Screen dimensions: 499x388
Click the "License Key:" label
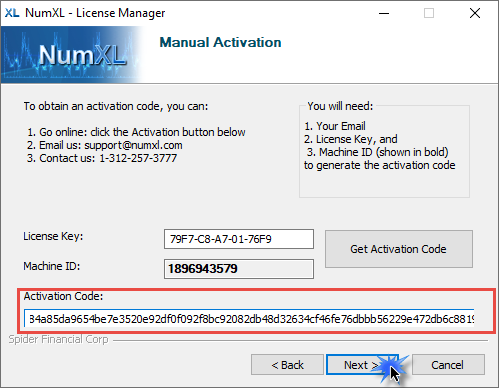53,236
